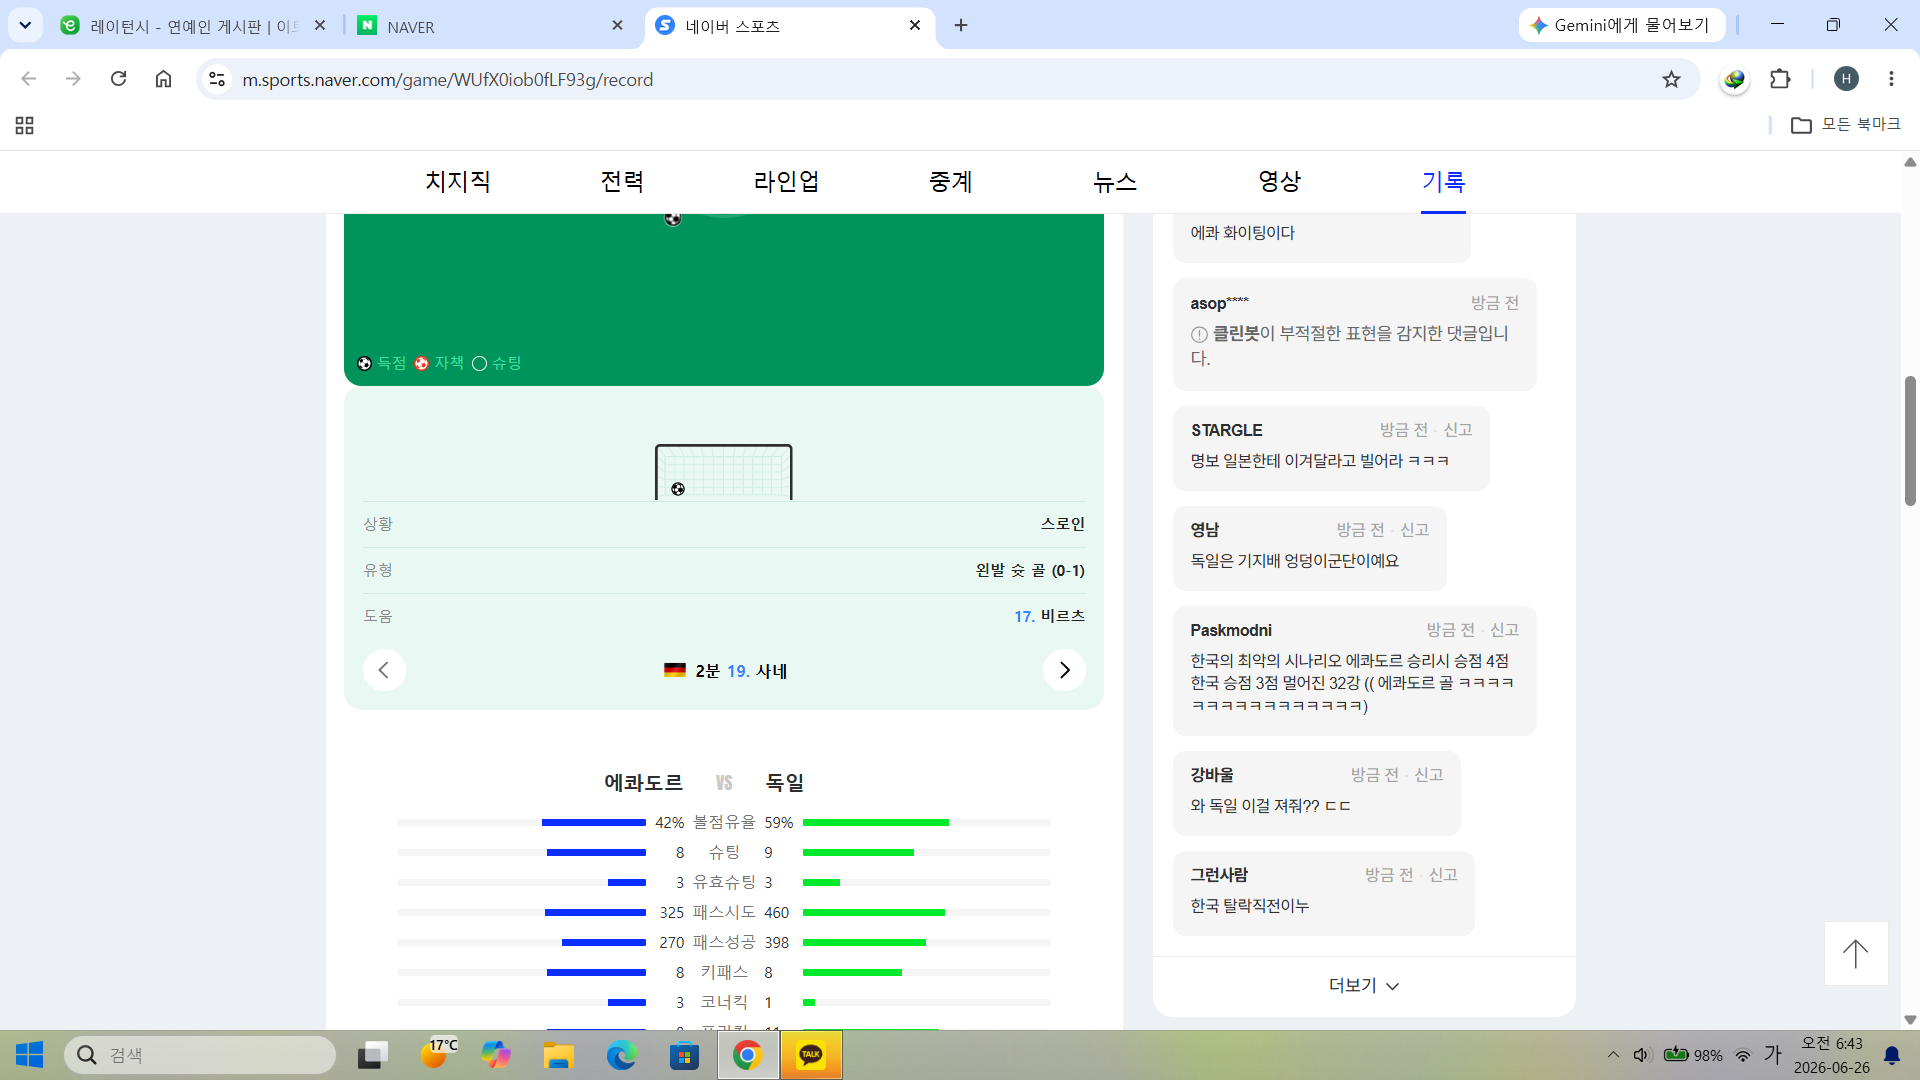Open the 라인업 tab
This screenshot has width=1920, height=1080.
[786, 182]
